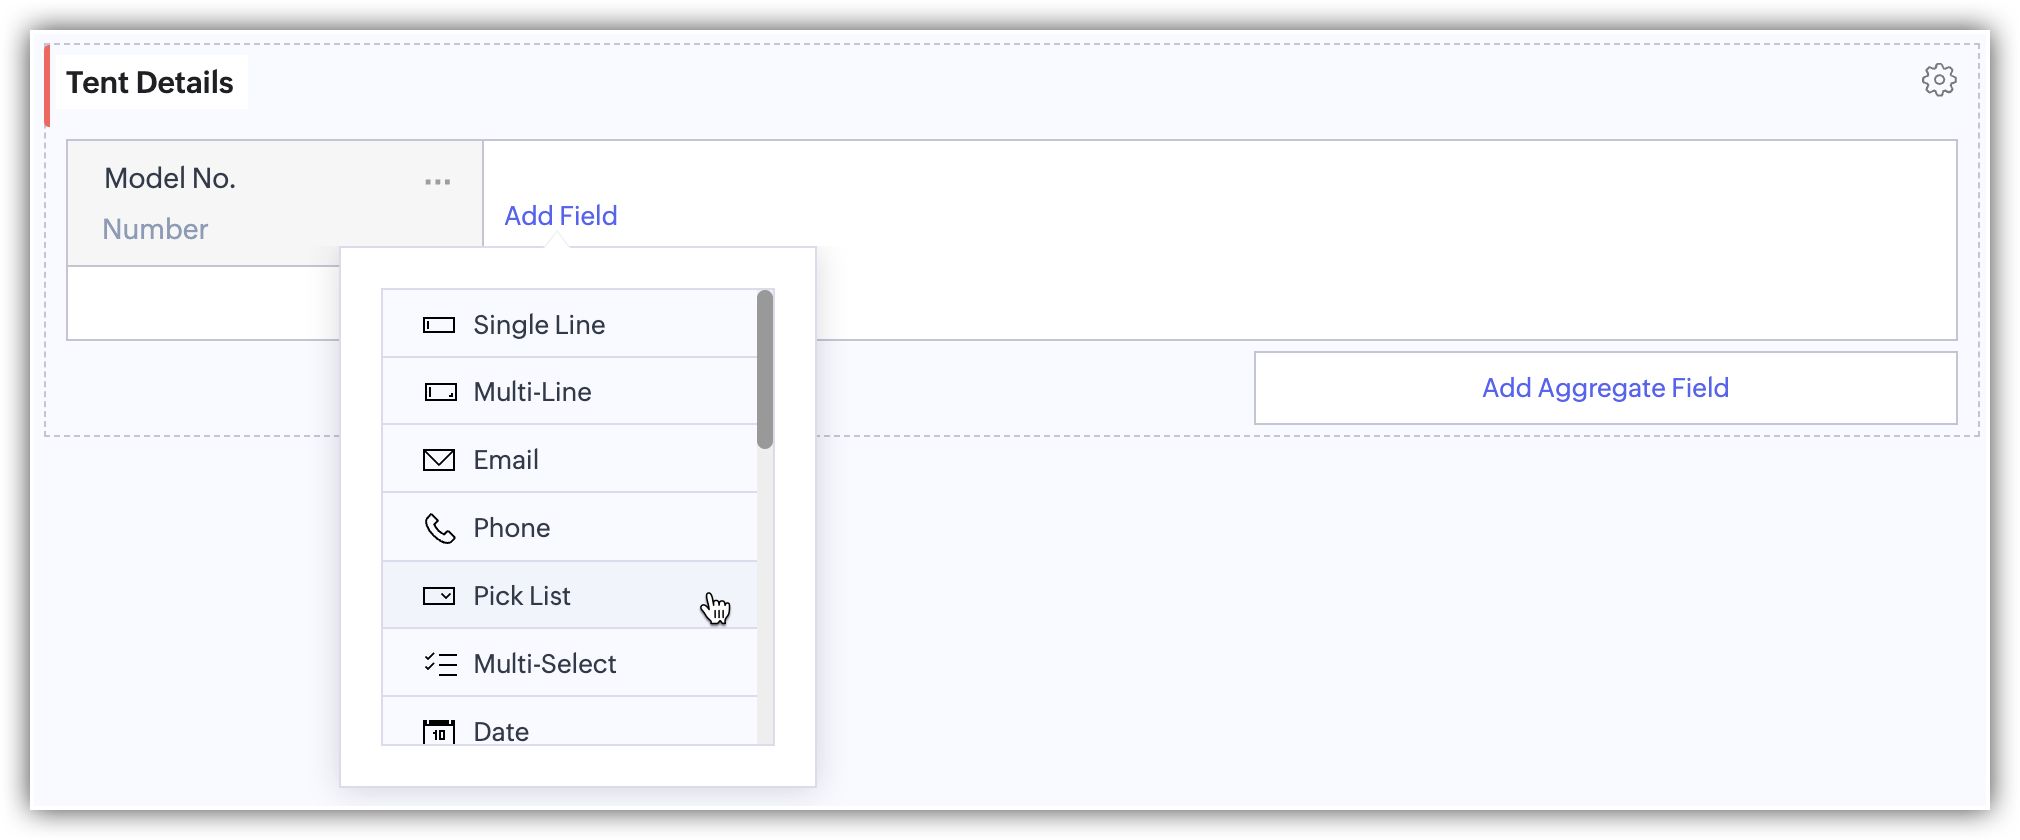Pick the Multi-Line label in the list
The height and width of the screenshot is (840, 2020).
coord(532,392)
